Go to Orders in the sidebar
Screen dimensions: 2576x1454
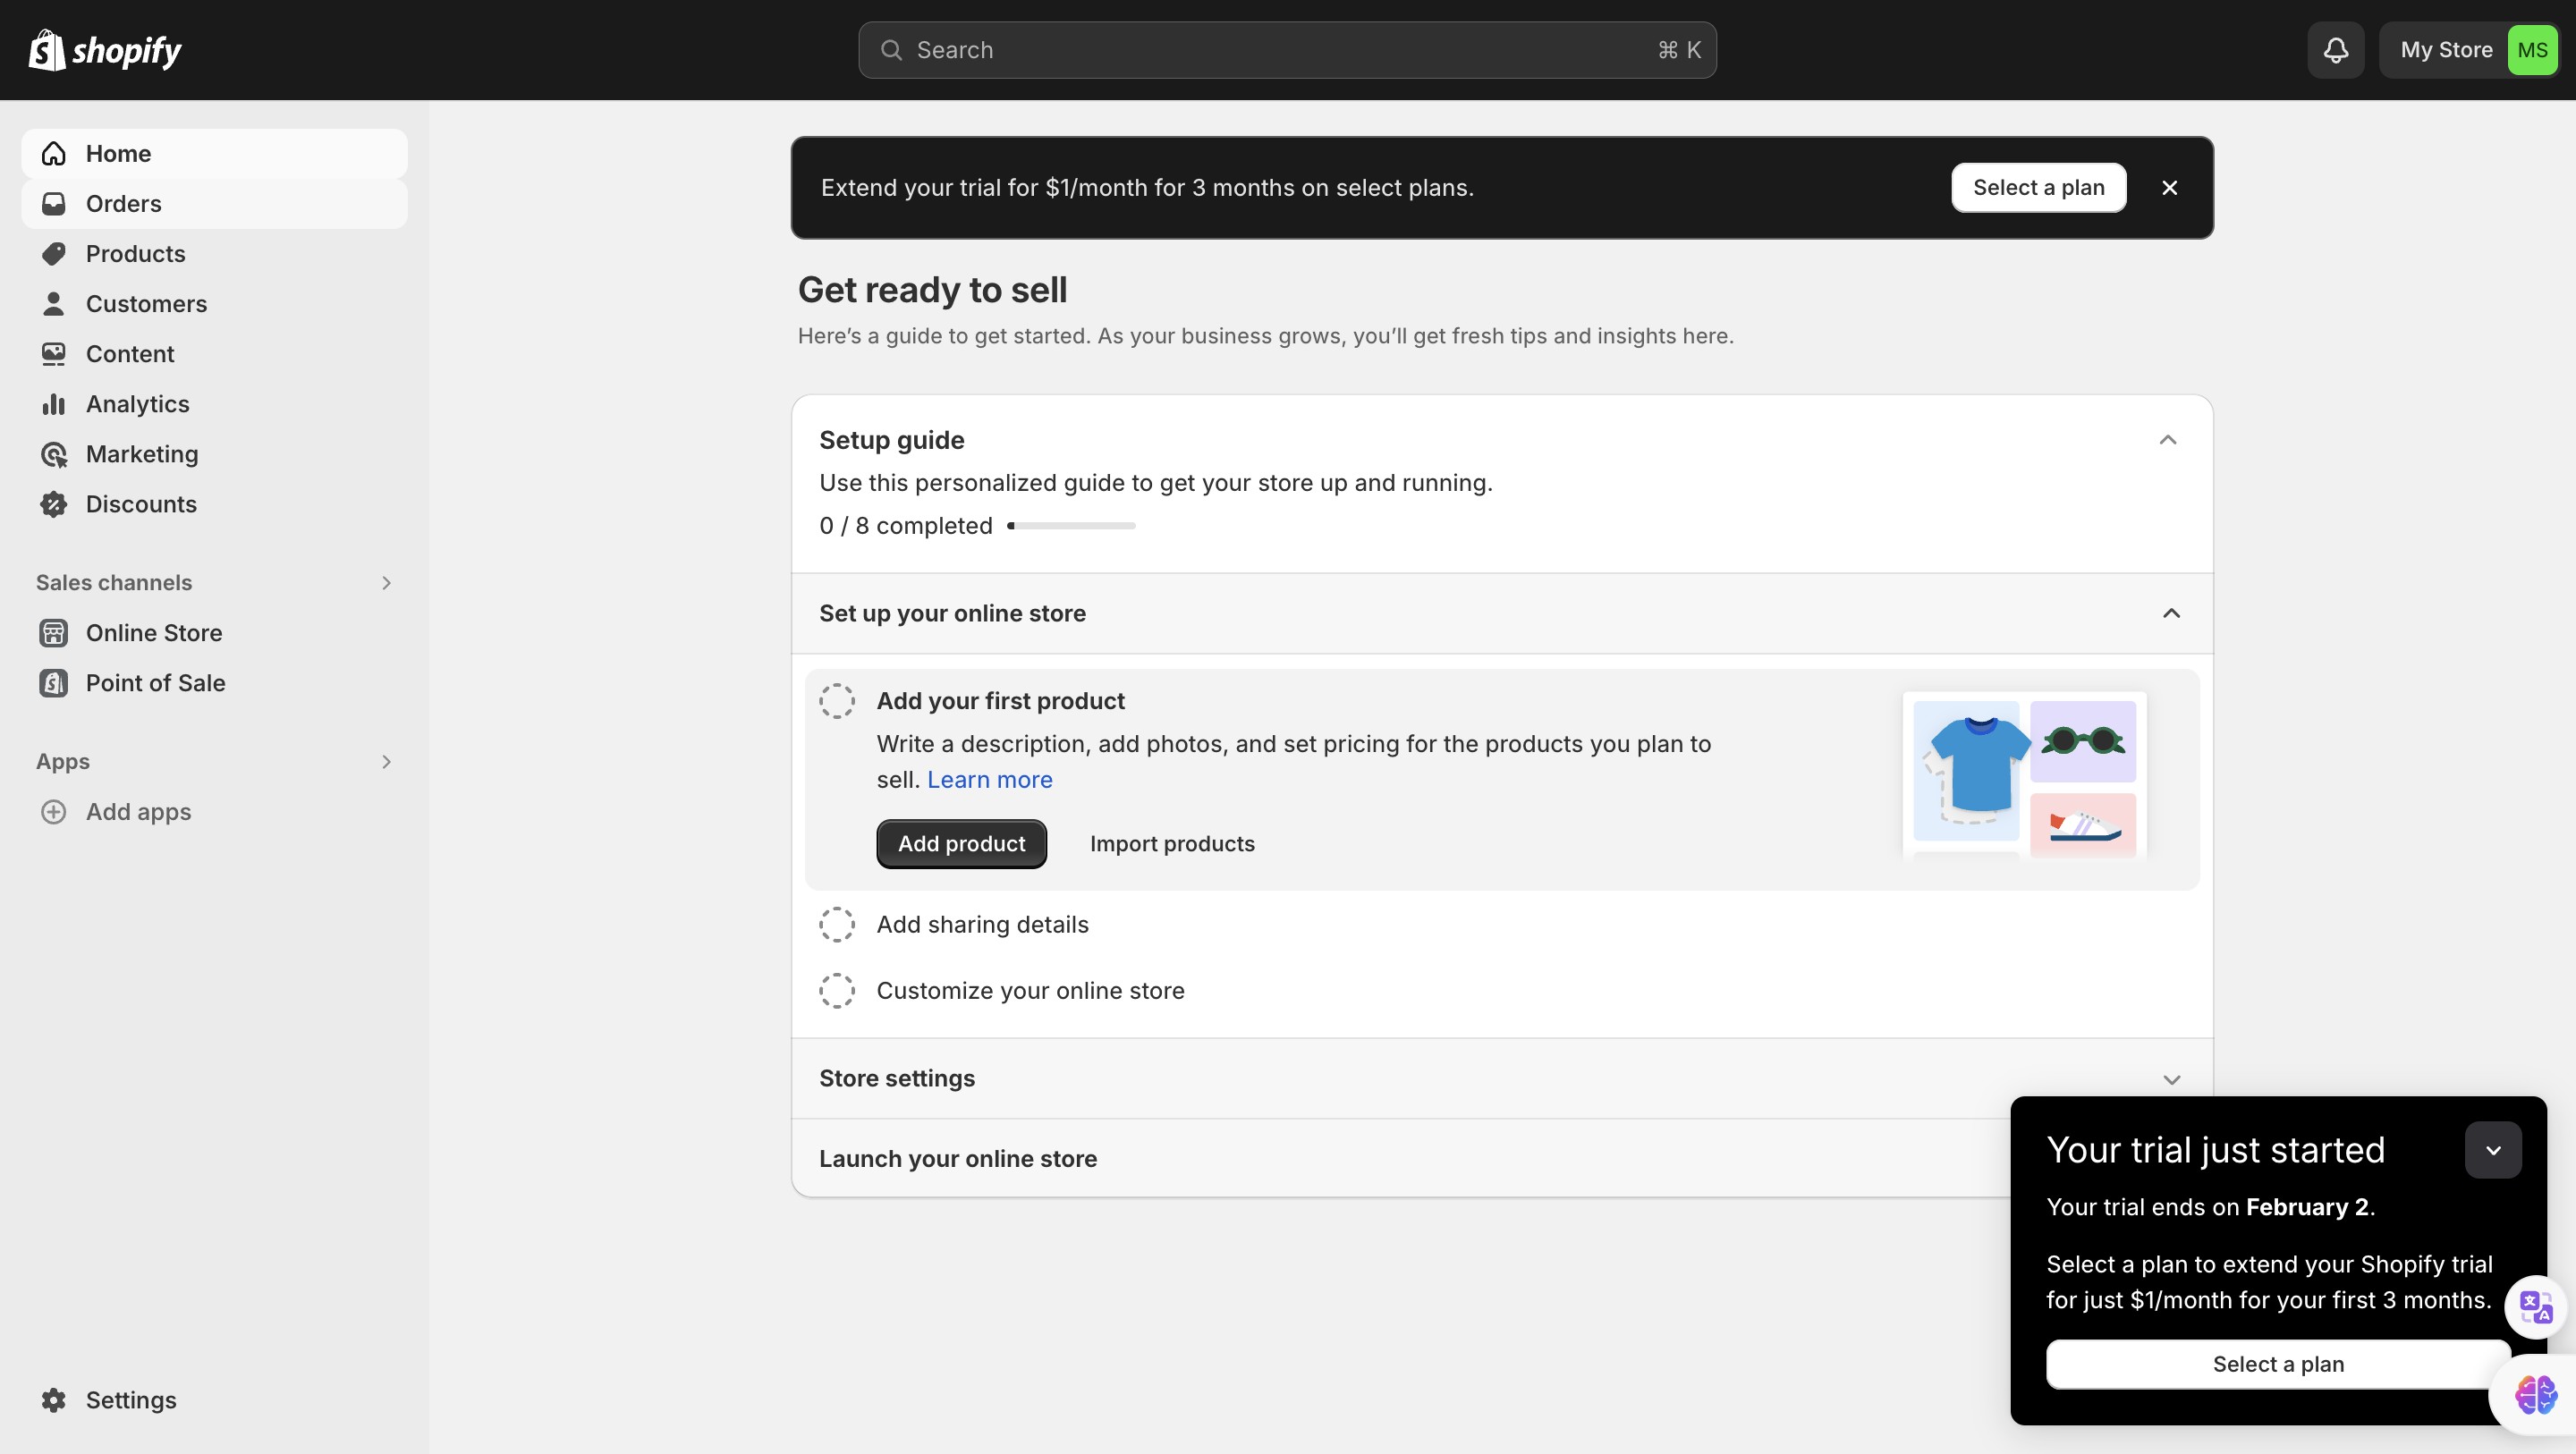point(123,204)
